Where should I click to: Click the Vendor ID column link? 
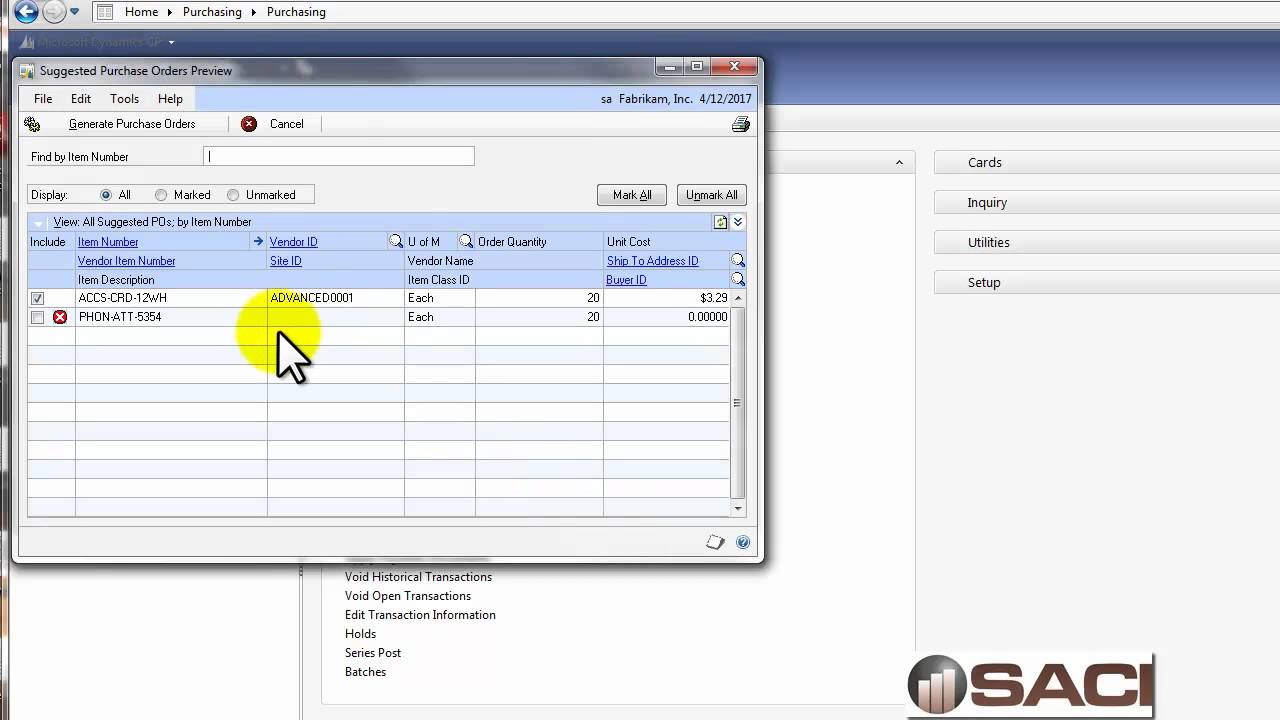click(294, 242)
